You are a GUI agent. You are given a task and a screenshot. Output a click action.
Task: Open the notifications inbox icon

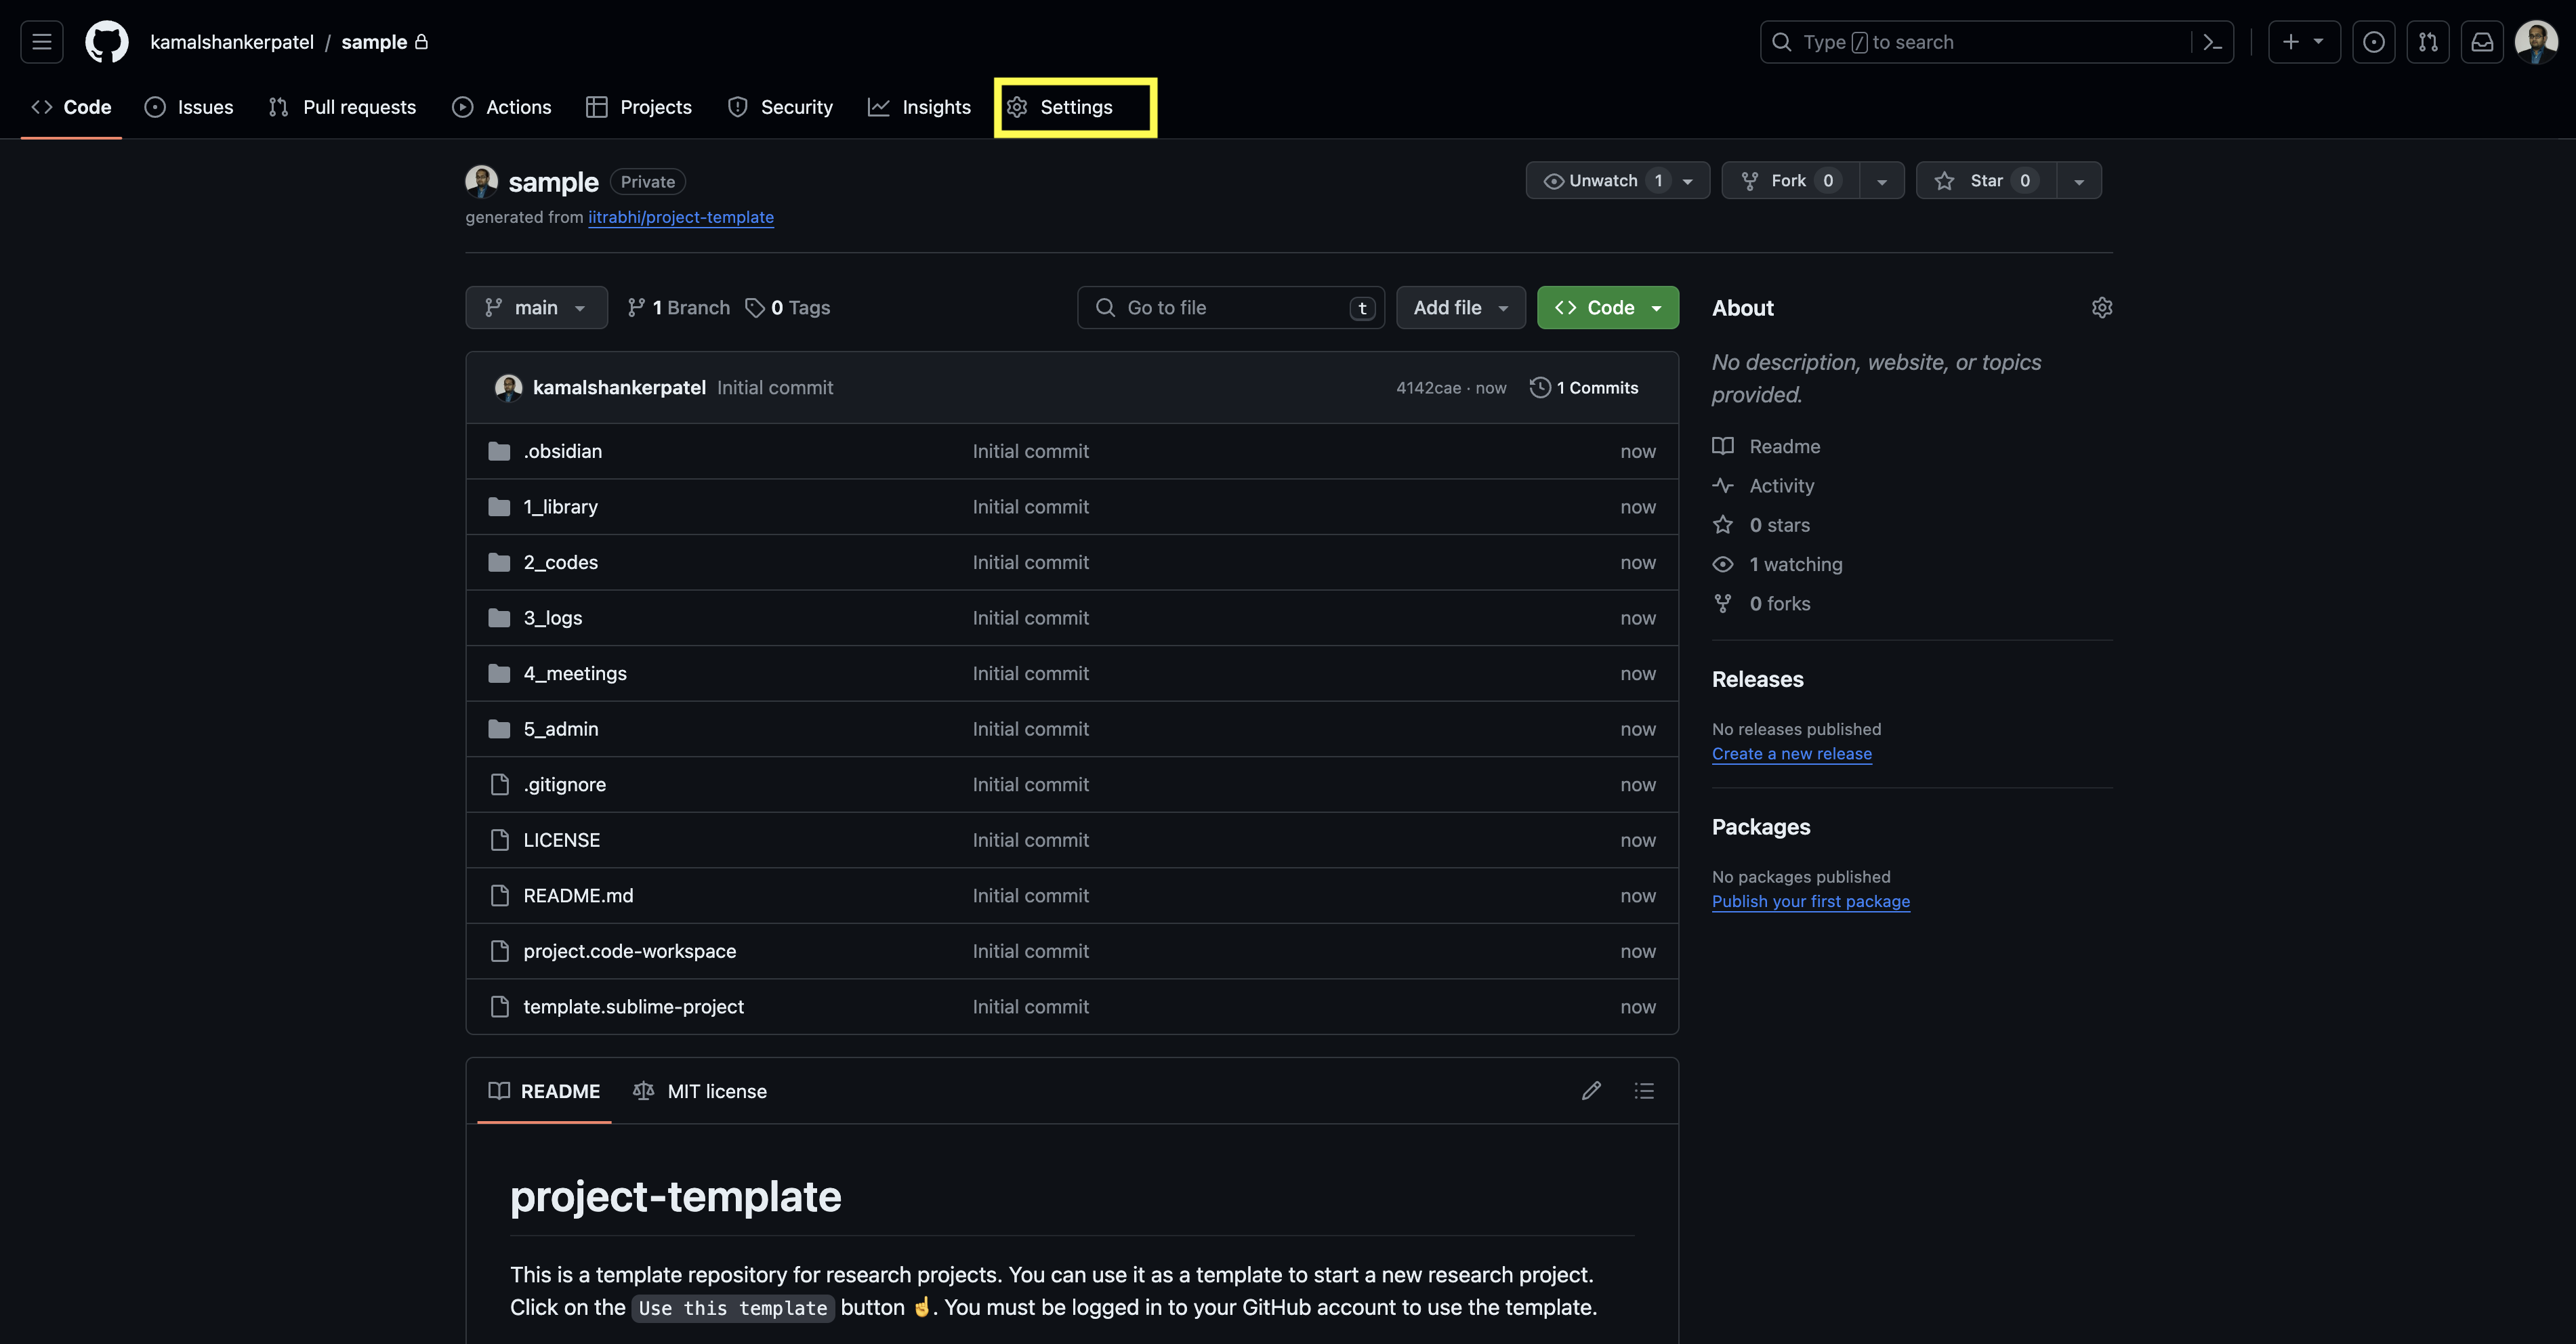pos(2482,42)
